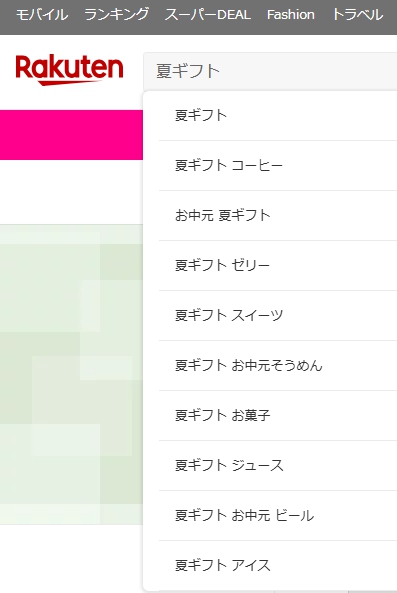Open the モバイル menu link
The height and width of the screenshot is (593, 397).
point(42,15)
